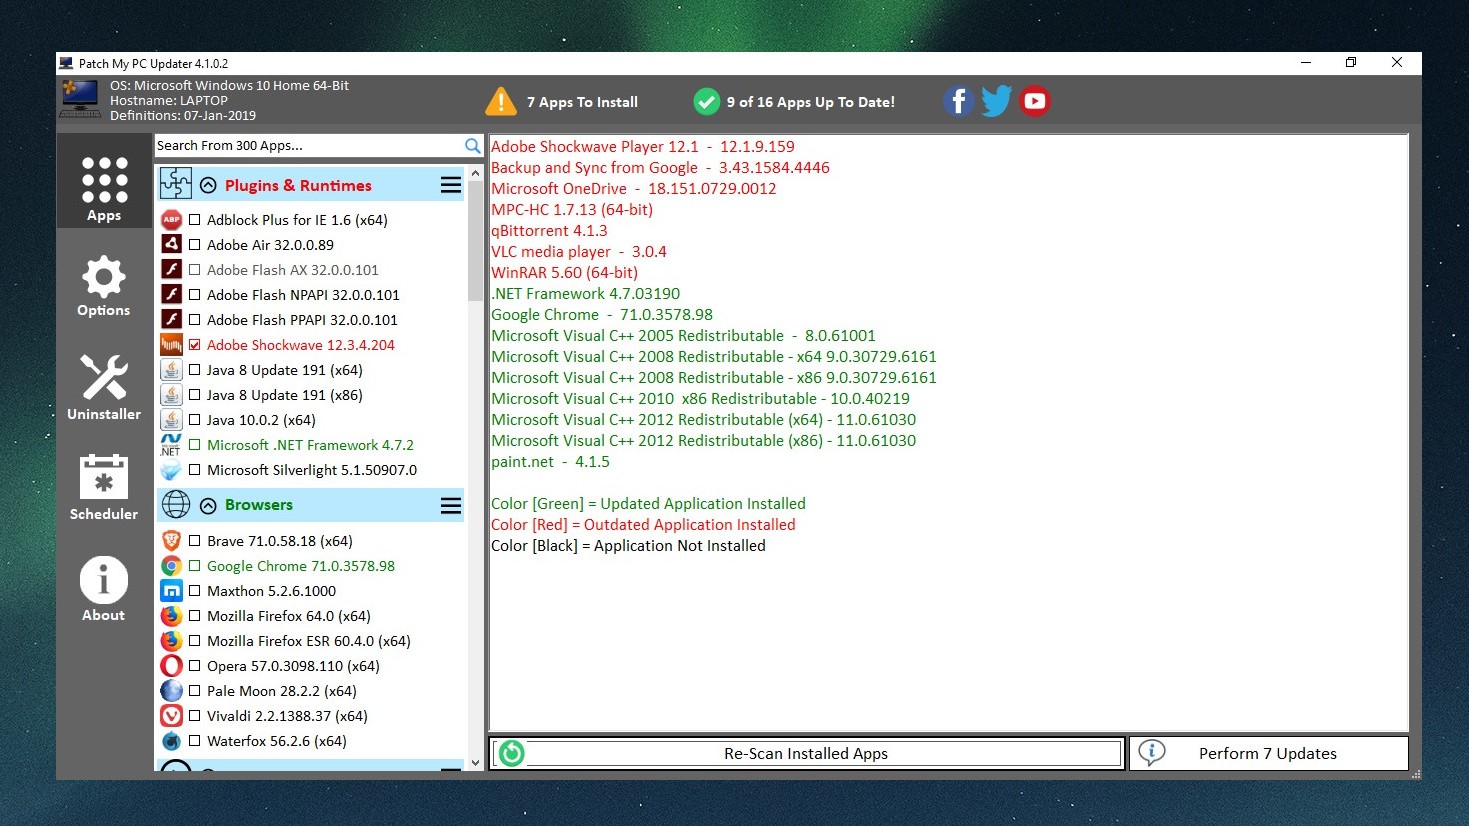Viewport: 1469px width, 826px height.
Task: Check the Adobe Air 32.0.0.89 checkbox
Action: [x=194, y=245]
